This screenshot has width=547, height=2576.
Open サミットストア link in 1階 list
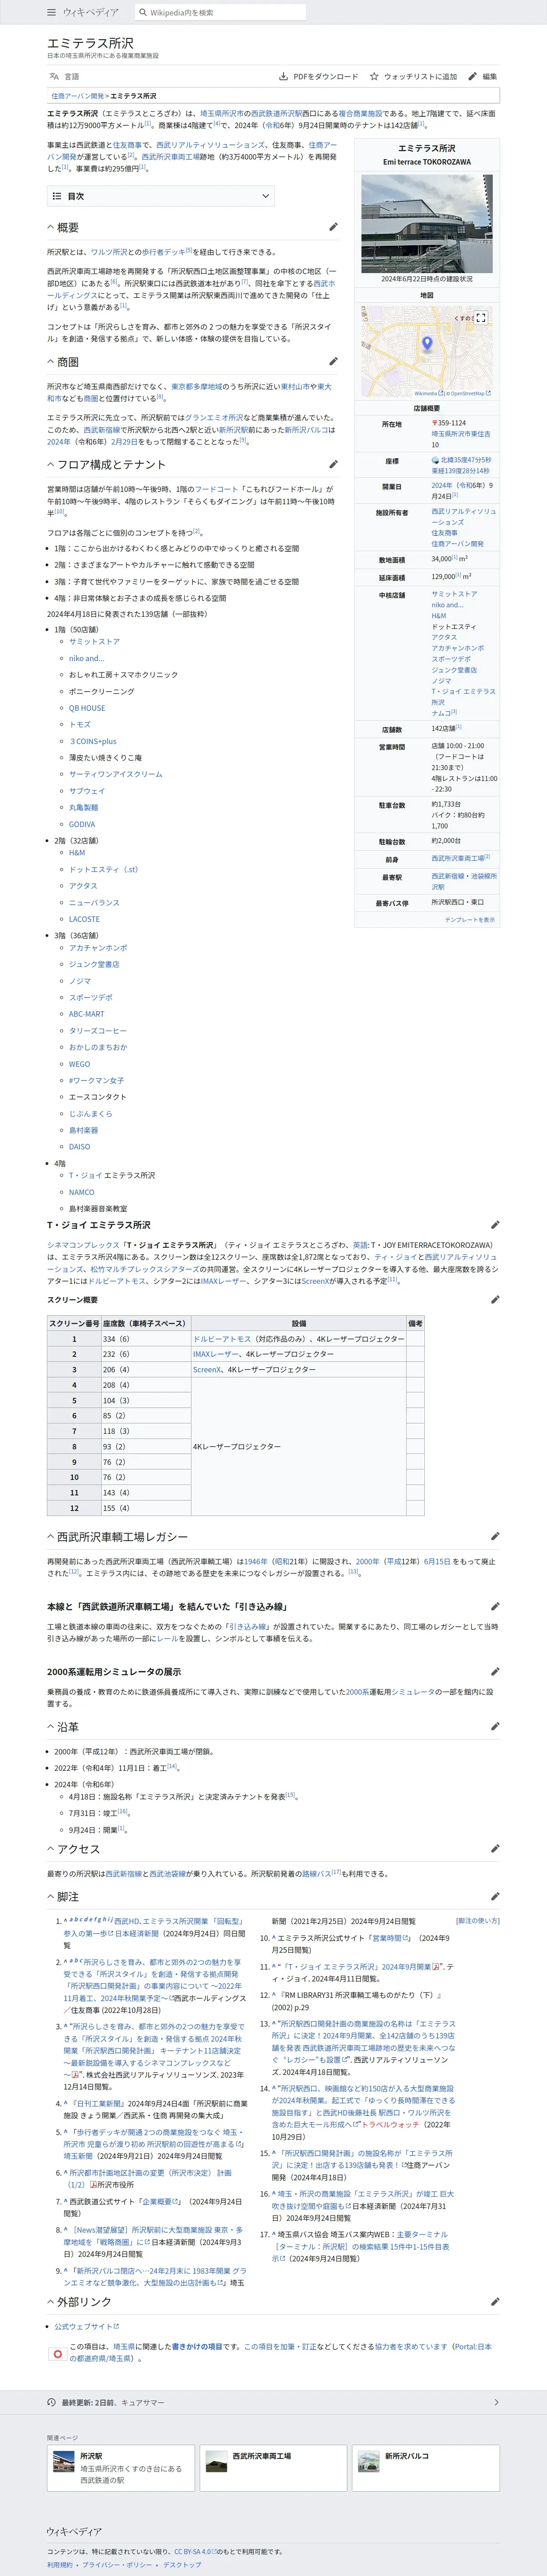(x=94, y=642)
